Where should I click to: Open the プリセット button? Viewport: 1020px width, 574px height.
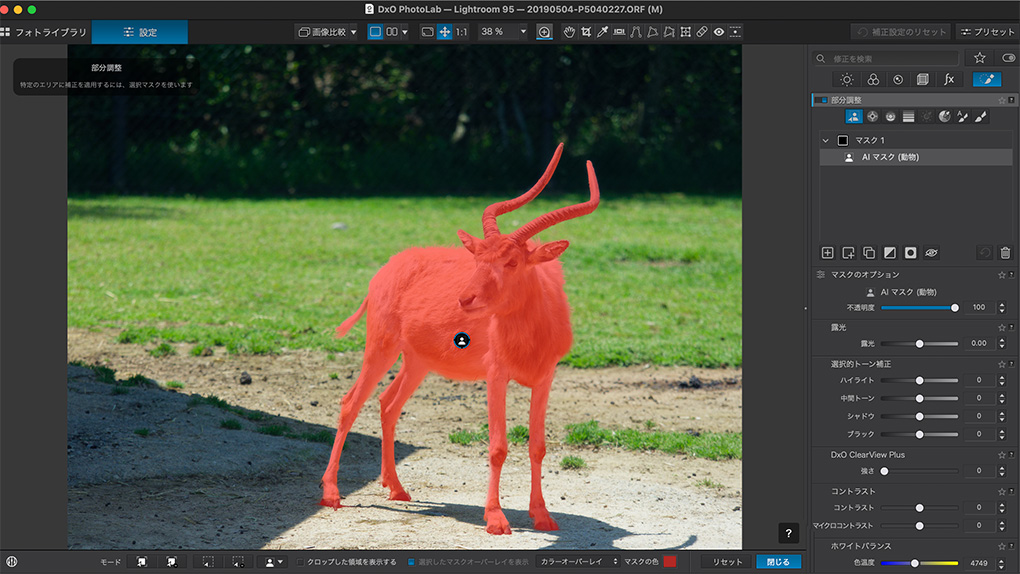pyautogui.click(x=987, y=32)
